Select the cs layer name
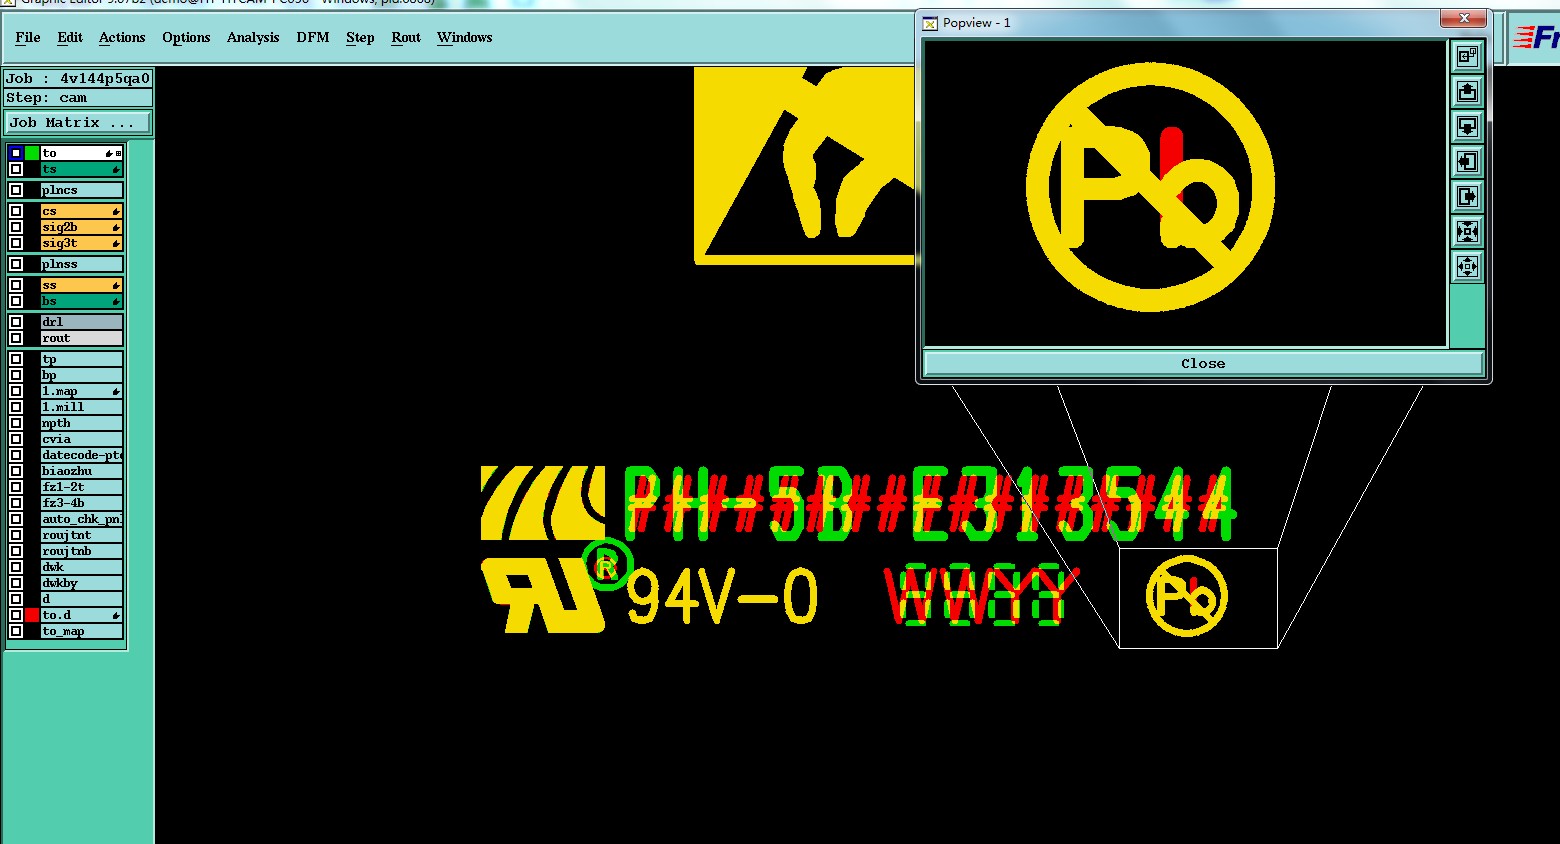The image size is (1560, 844). [x=81, y=211]
